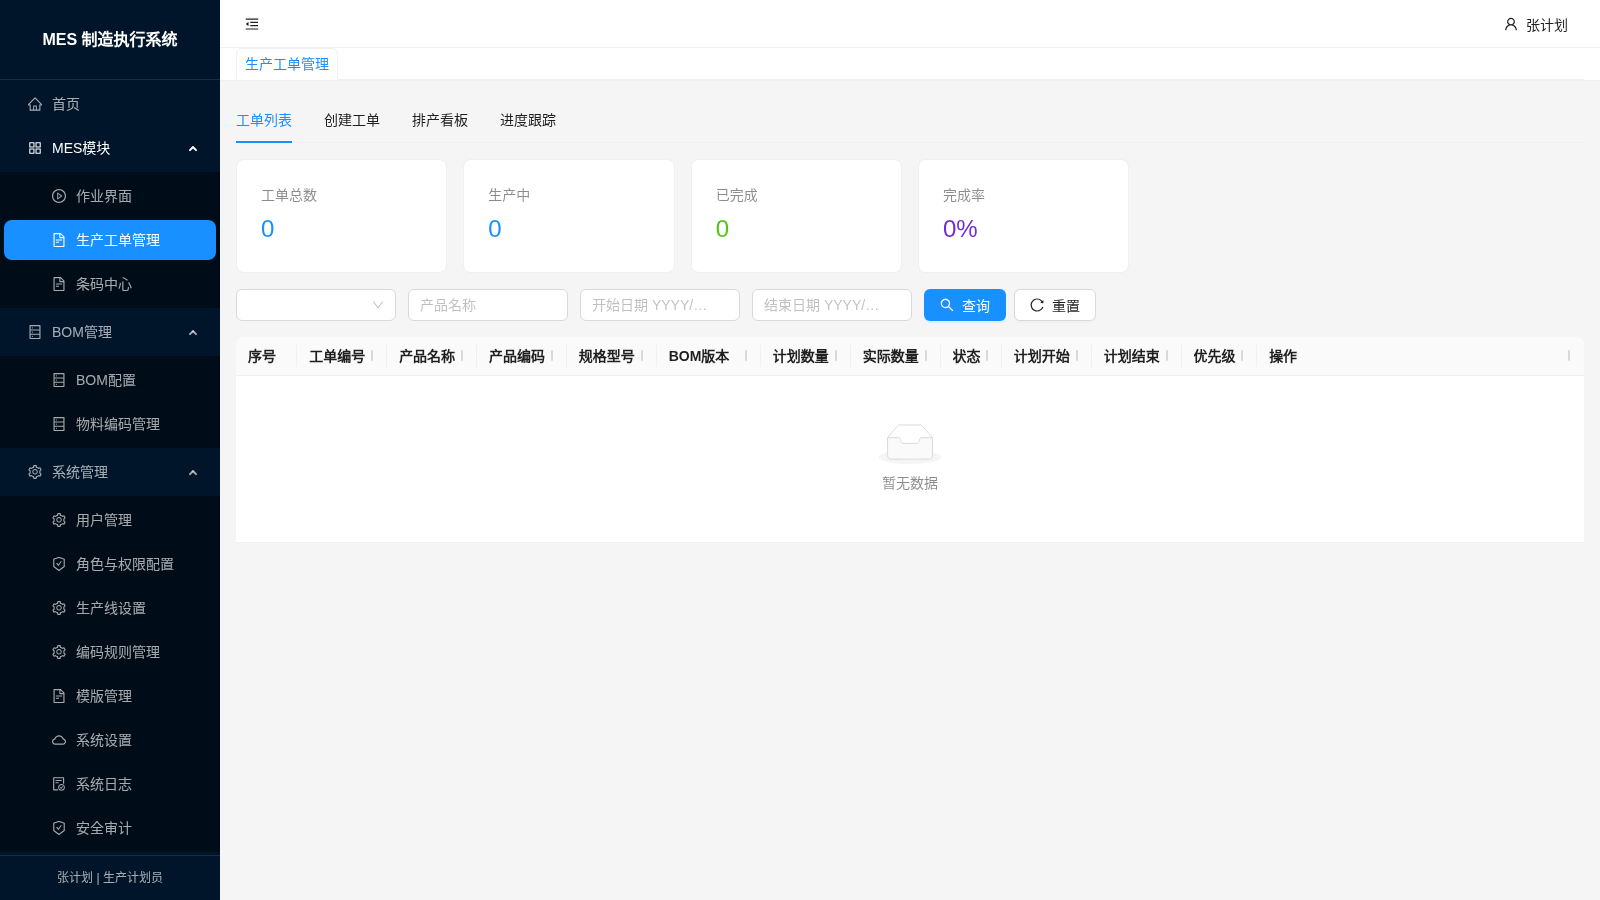1600x900 pixels.
Task: Switch to the 创建工单 tab
Action: 352,120
